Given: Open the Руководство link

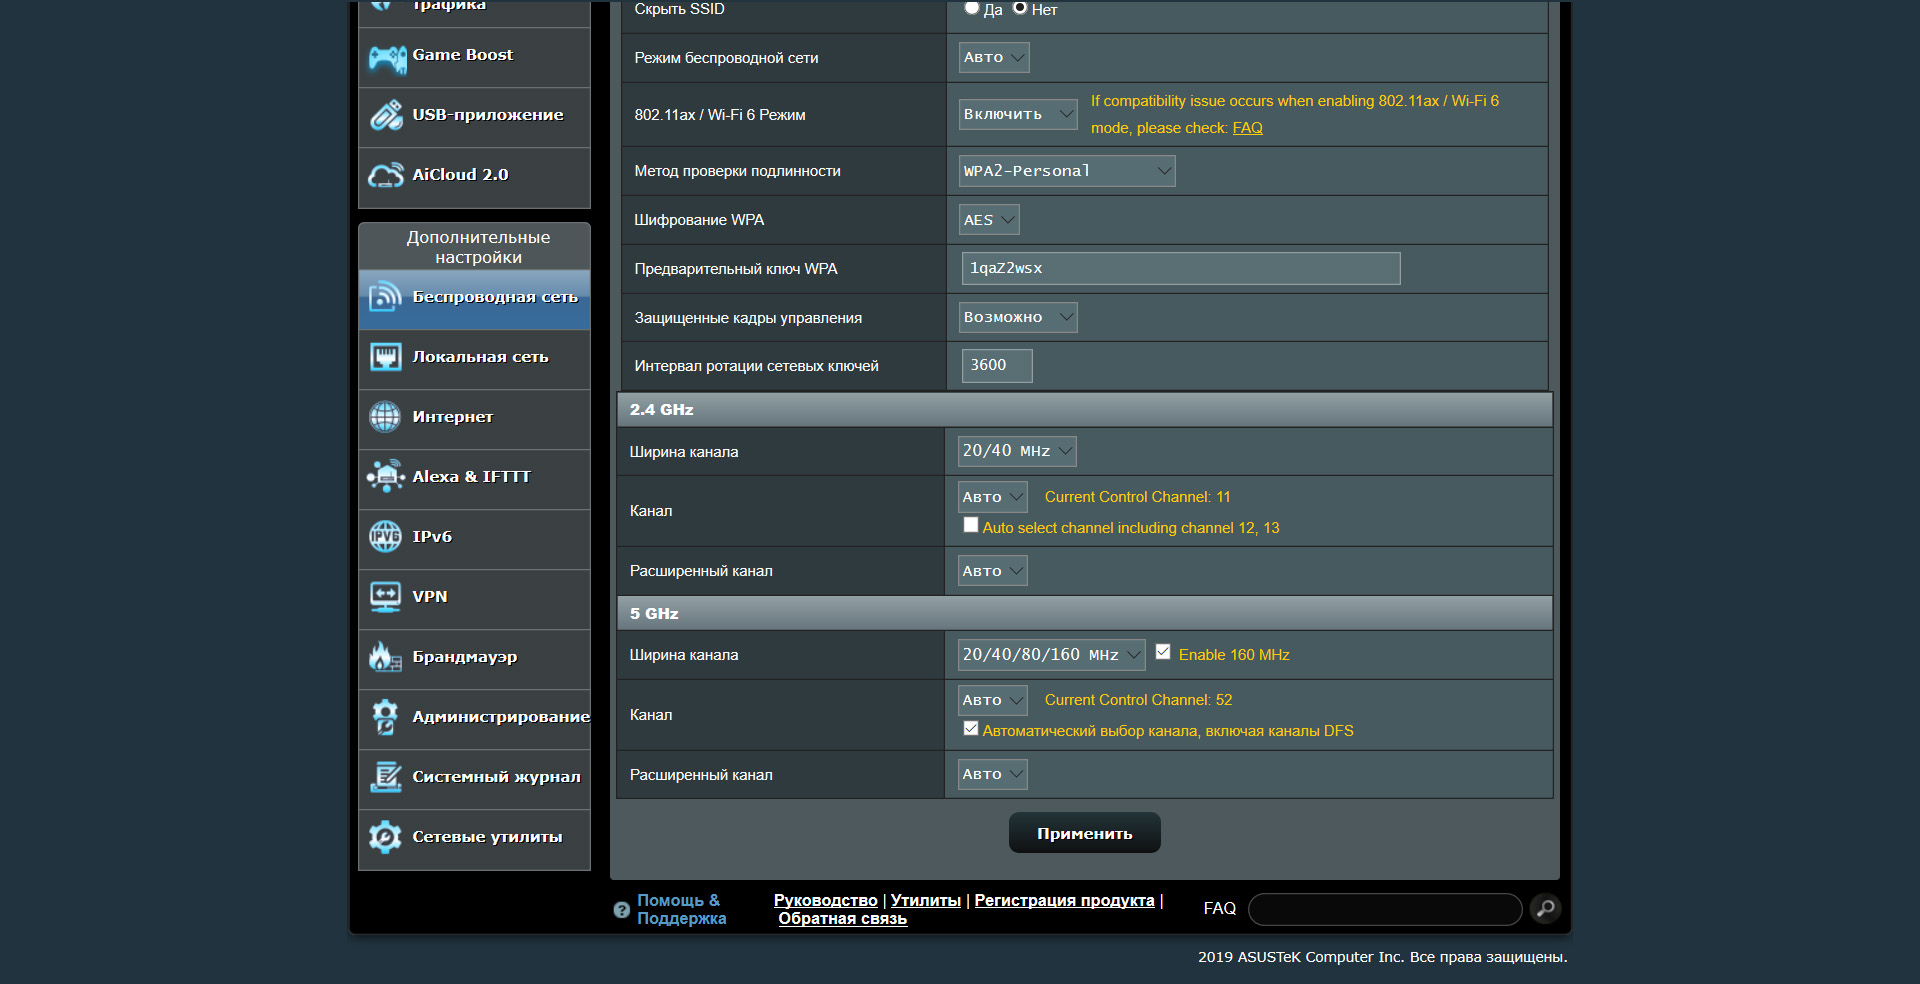Looking at the screenshot, I should 825,901.
